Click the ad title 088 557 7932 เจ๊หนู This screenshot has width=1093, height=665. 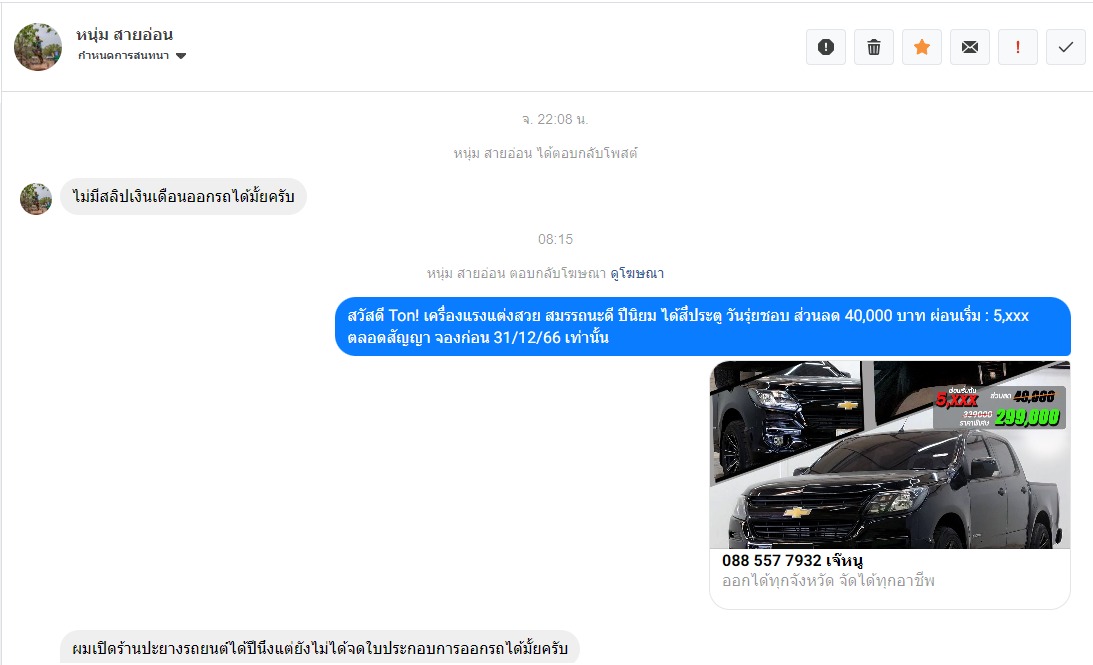pos(793,560)
